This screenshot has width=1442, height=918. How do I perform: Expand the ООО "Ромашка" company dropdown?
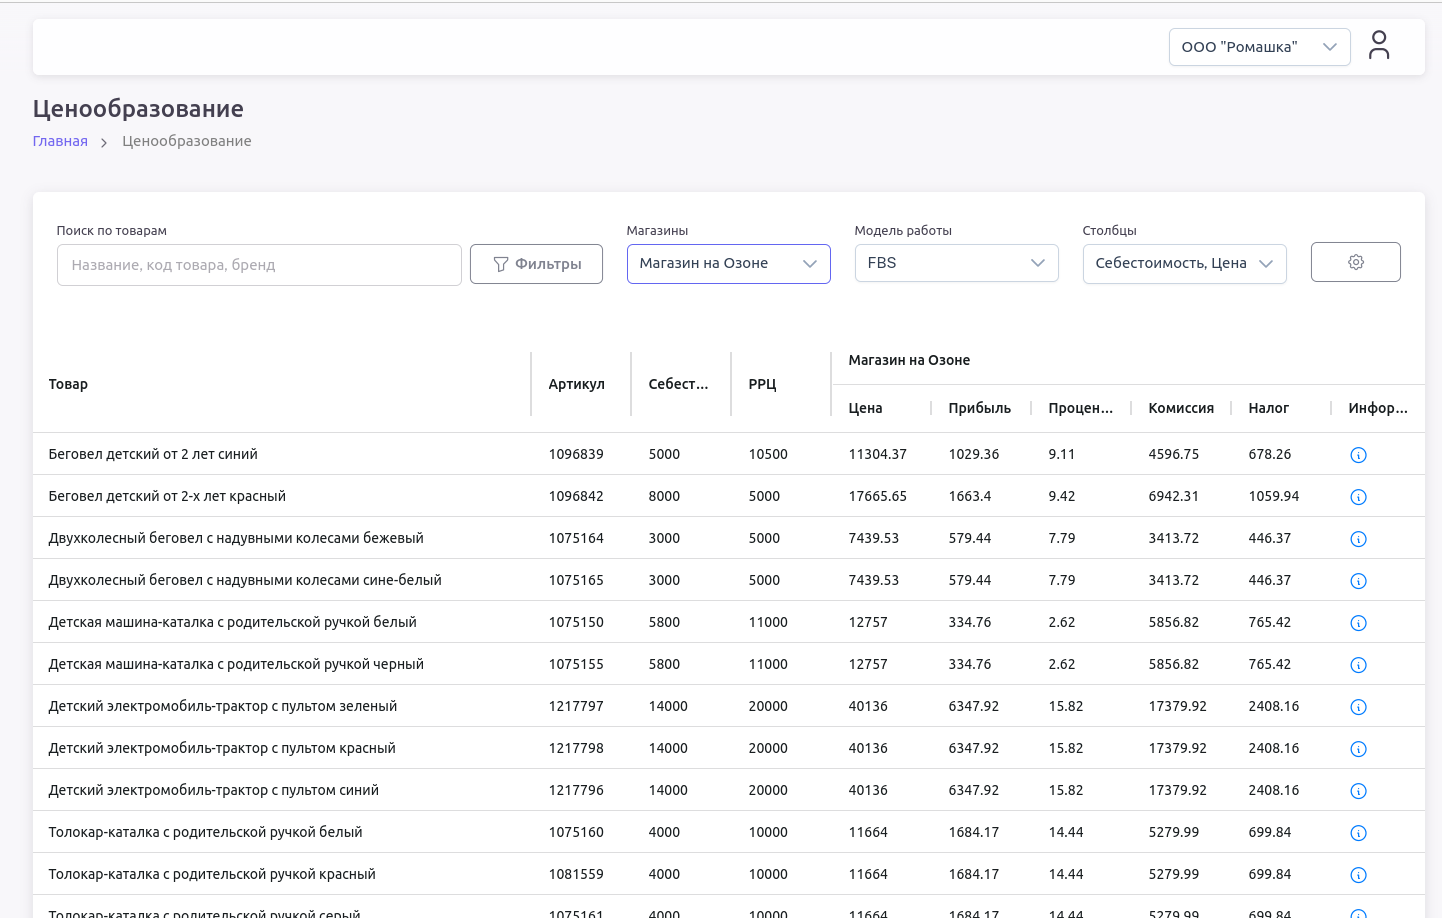coord(1259,47)
